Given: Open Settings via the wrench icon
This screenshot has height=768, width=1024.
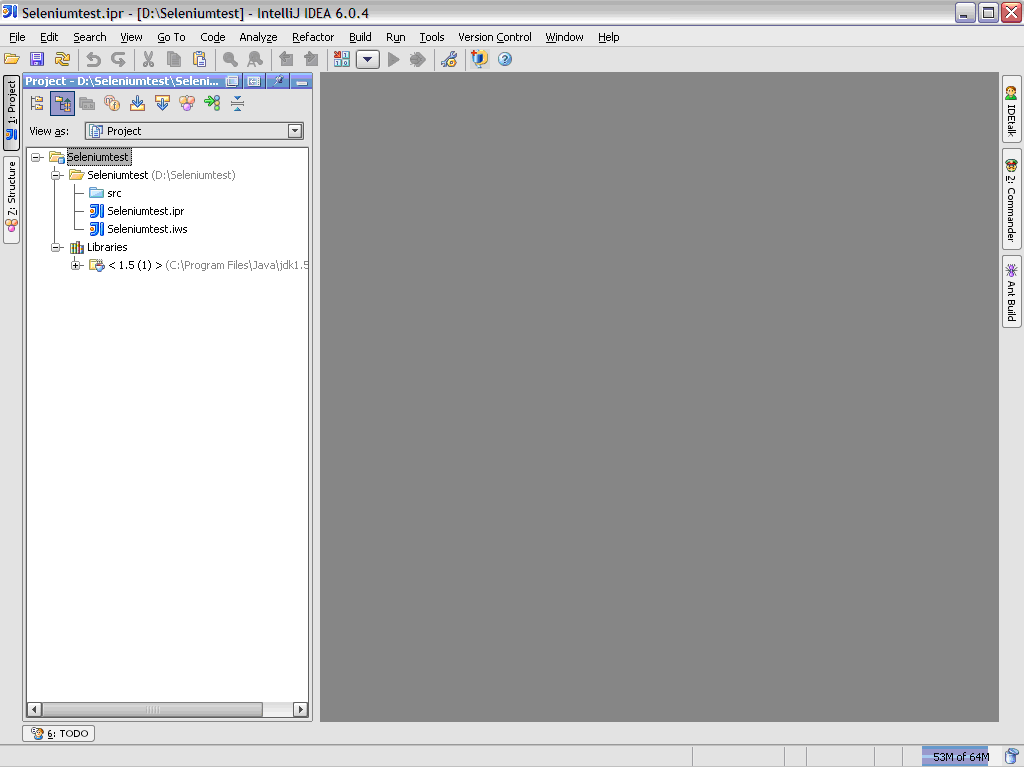Looking at the screenshot, I should coord(449,59).
